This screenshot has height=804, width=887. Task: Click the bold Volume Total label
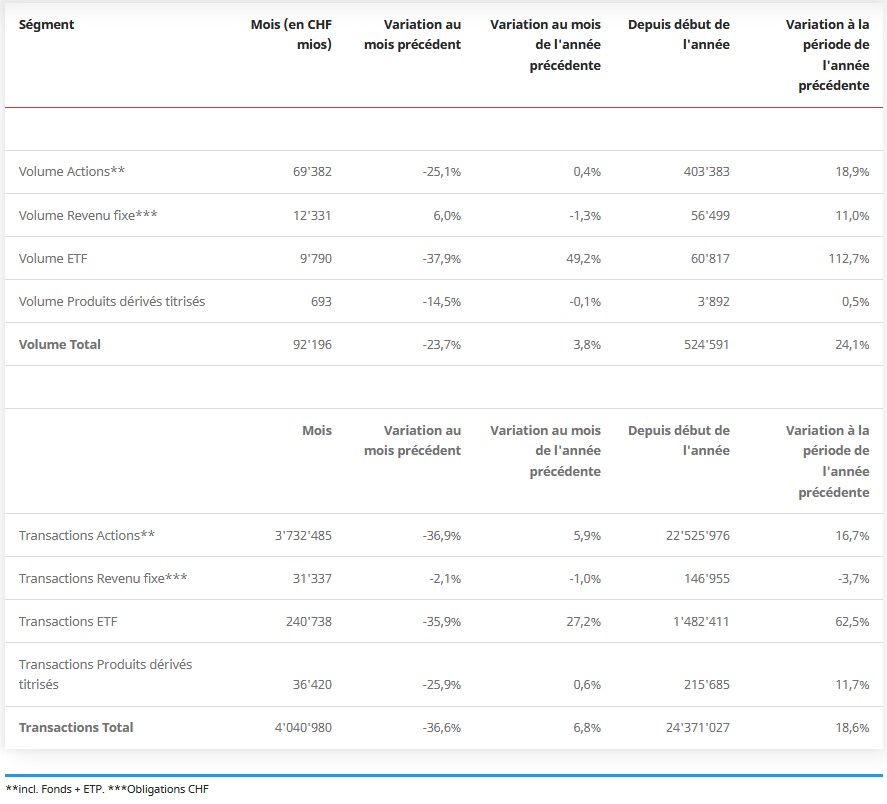60,344
